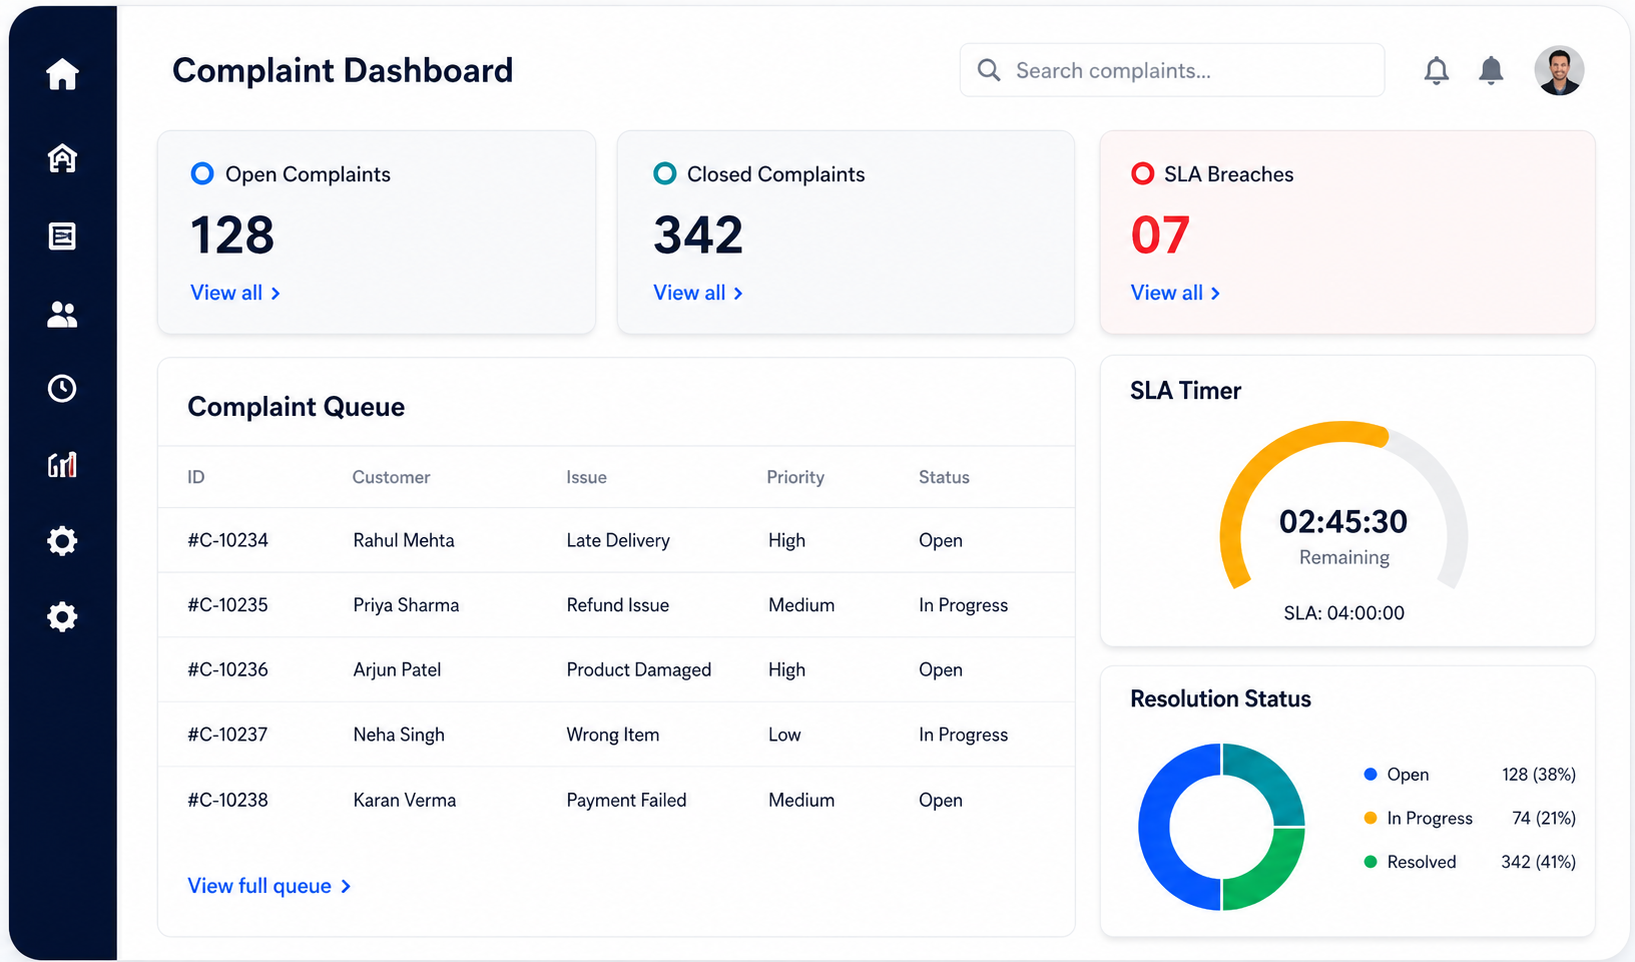Click the upper gear settings icon
Image resolution: width=1635 pixels, height=962 pixels.
pyautogui.click(x=62, y=541)
